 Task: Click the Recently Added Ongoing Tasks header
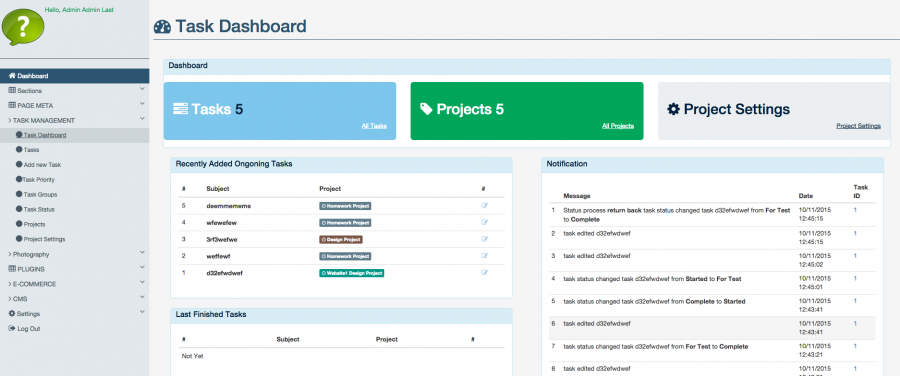pos(342,164)
